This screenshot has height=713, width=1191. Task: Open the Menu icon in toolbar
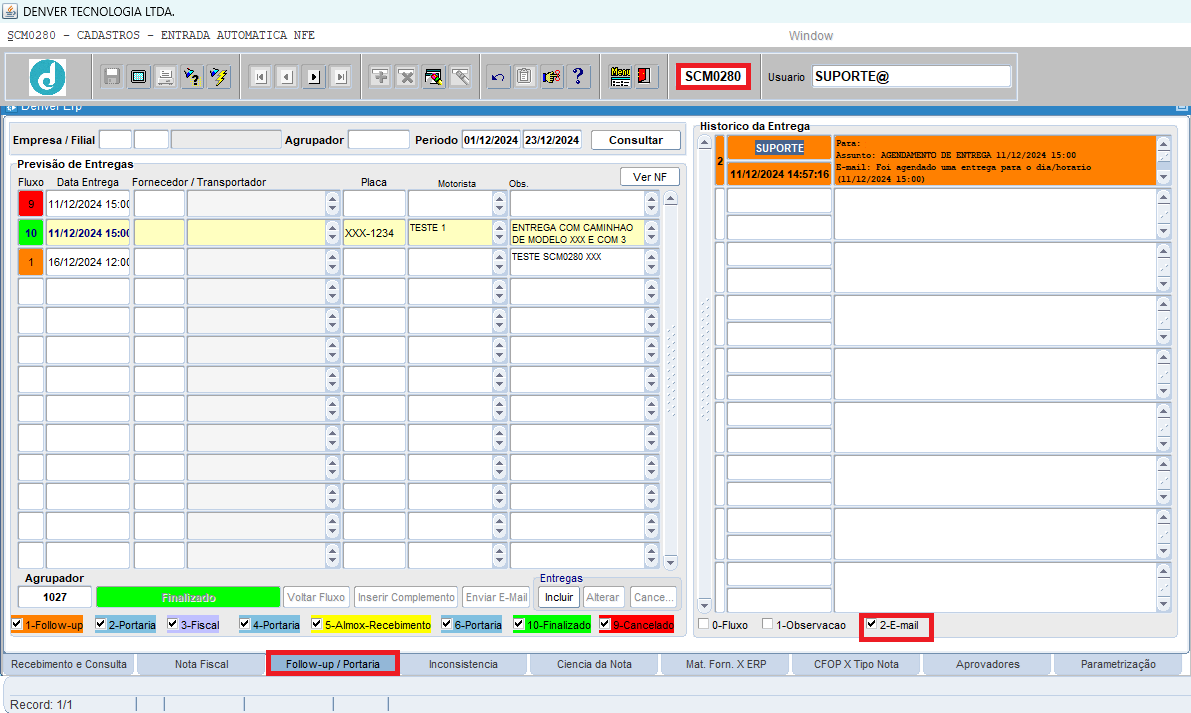coord(620,77)
